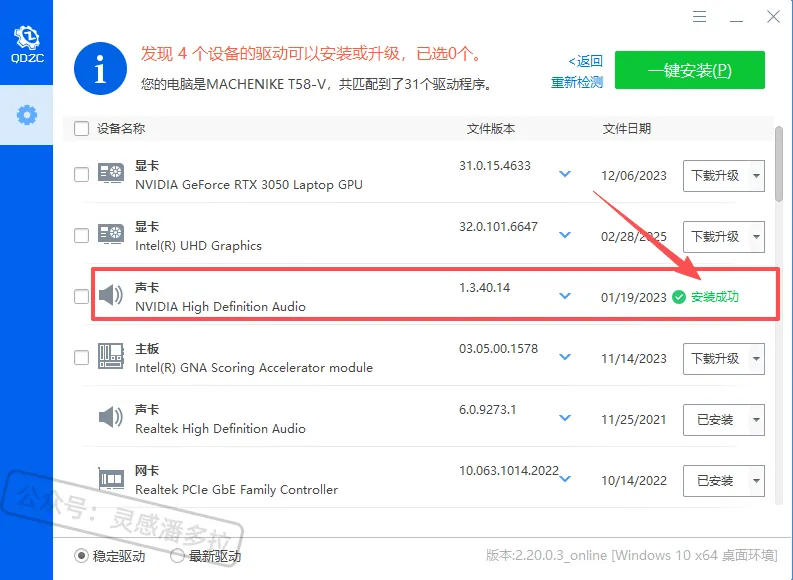The image size is (793, 580).
Task: Click date 12/06/2023 in RTX 3050 row
Action: (634, 176)
